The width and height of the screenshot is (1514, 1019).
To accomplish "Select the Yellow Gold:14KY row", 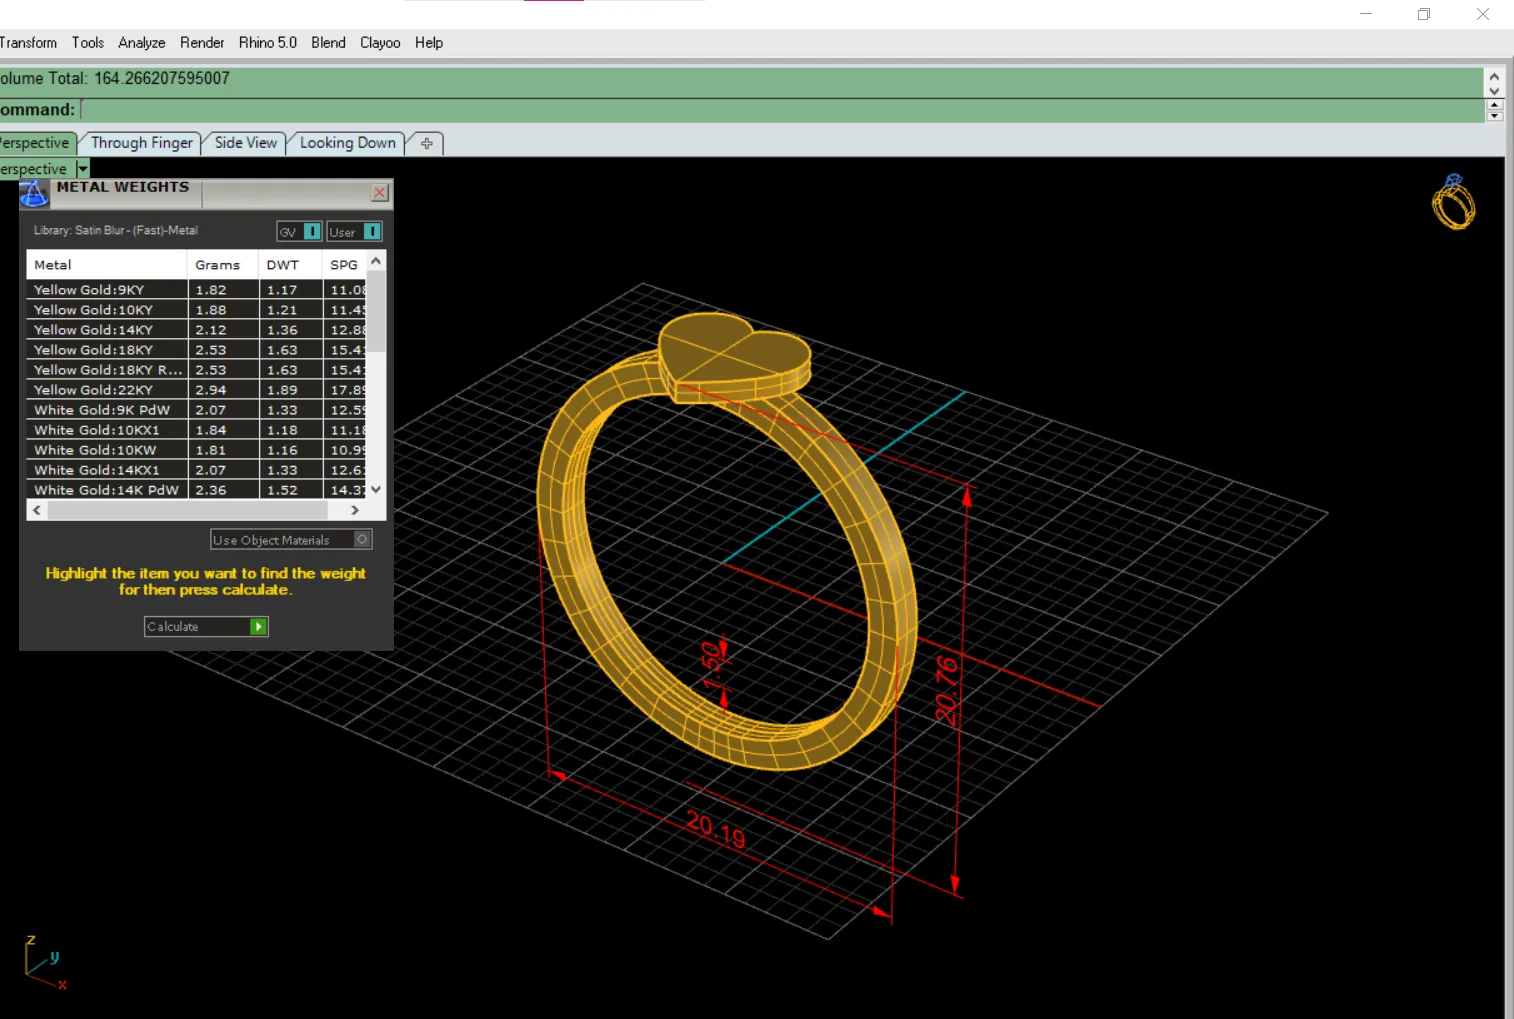I will pos(197,330).
